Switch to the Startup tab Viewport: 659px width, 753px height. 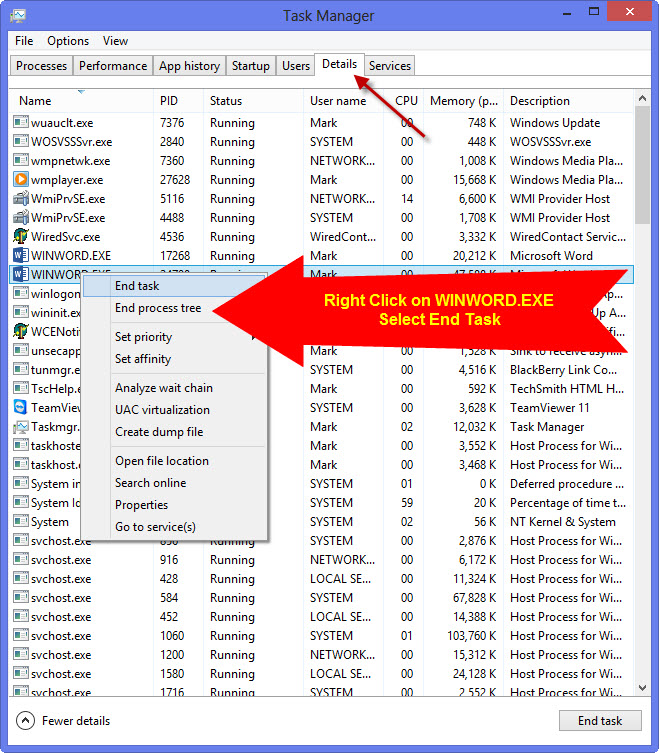(251, 66)
